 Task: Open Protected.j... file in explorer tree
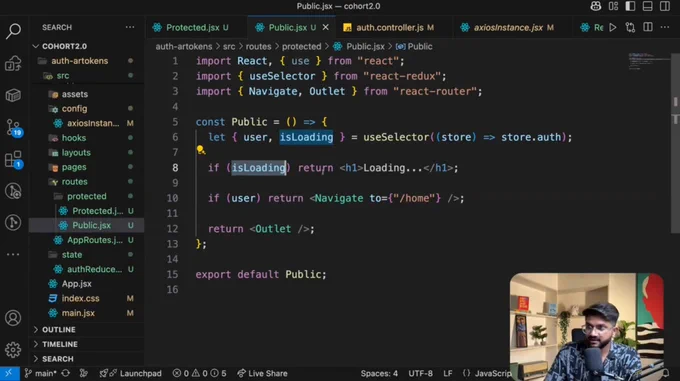(87, 211)
